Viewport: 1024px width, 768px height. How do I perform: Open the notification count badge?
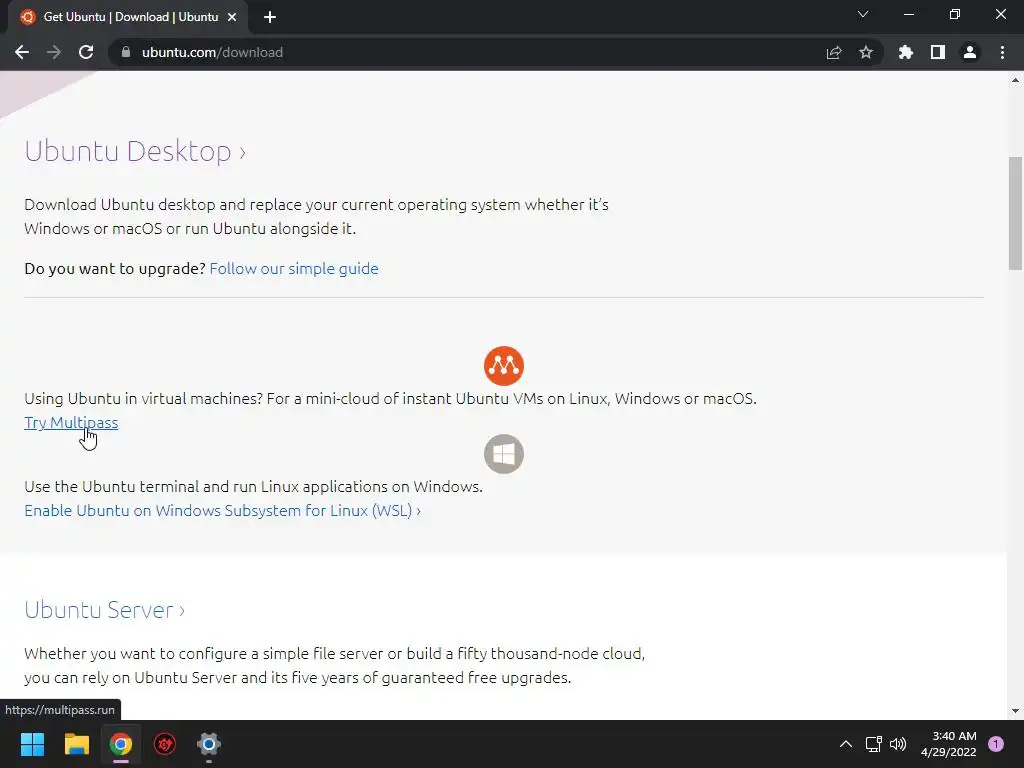tap(996, 744)
